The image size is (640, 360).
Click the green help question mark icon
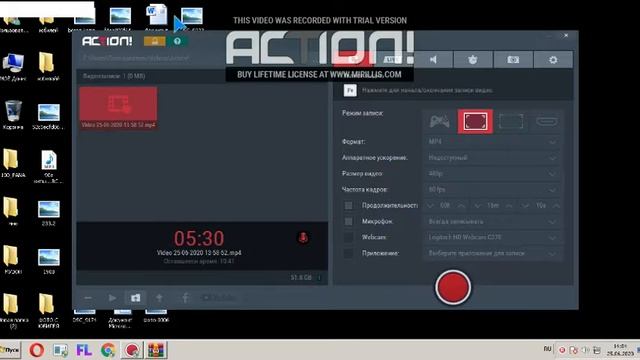(177, 41)
